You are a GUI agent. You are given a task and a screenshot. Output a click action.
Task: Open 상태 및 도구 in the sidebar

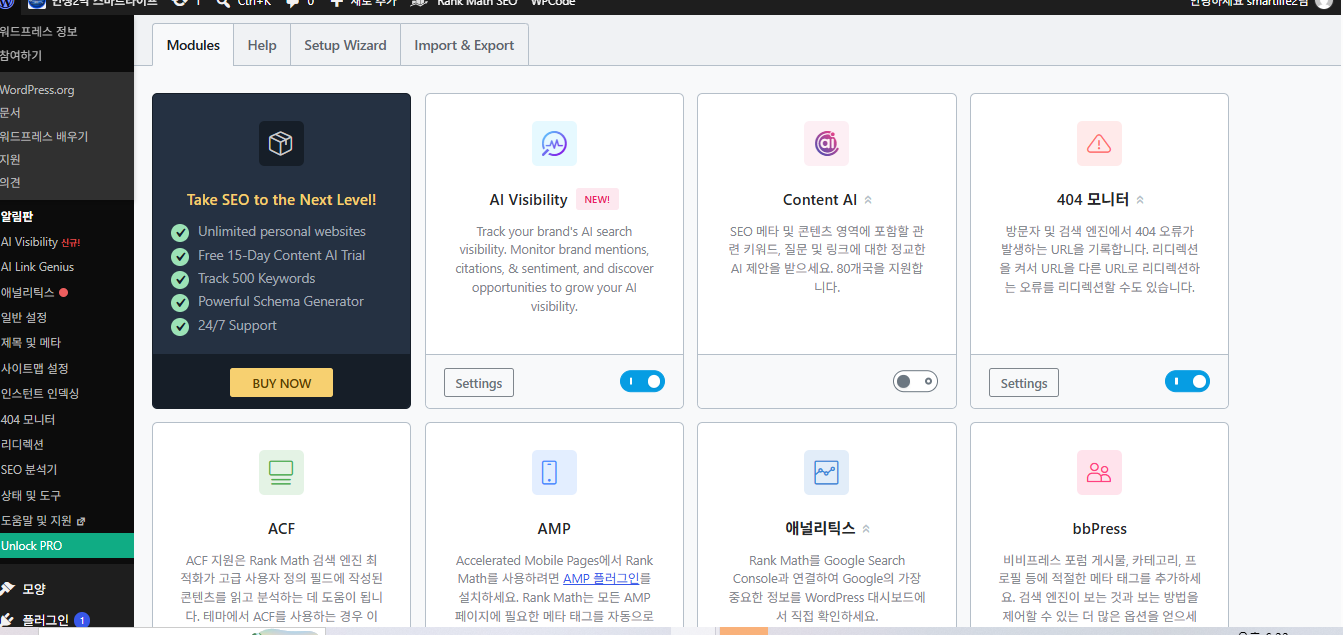point(31,496)
